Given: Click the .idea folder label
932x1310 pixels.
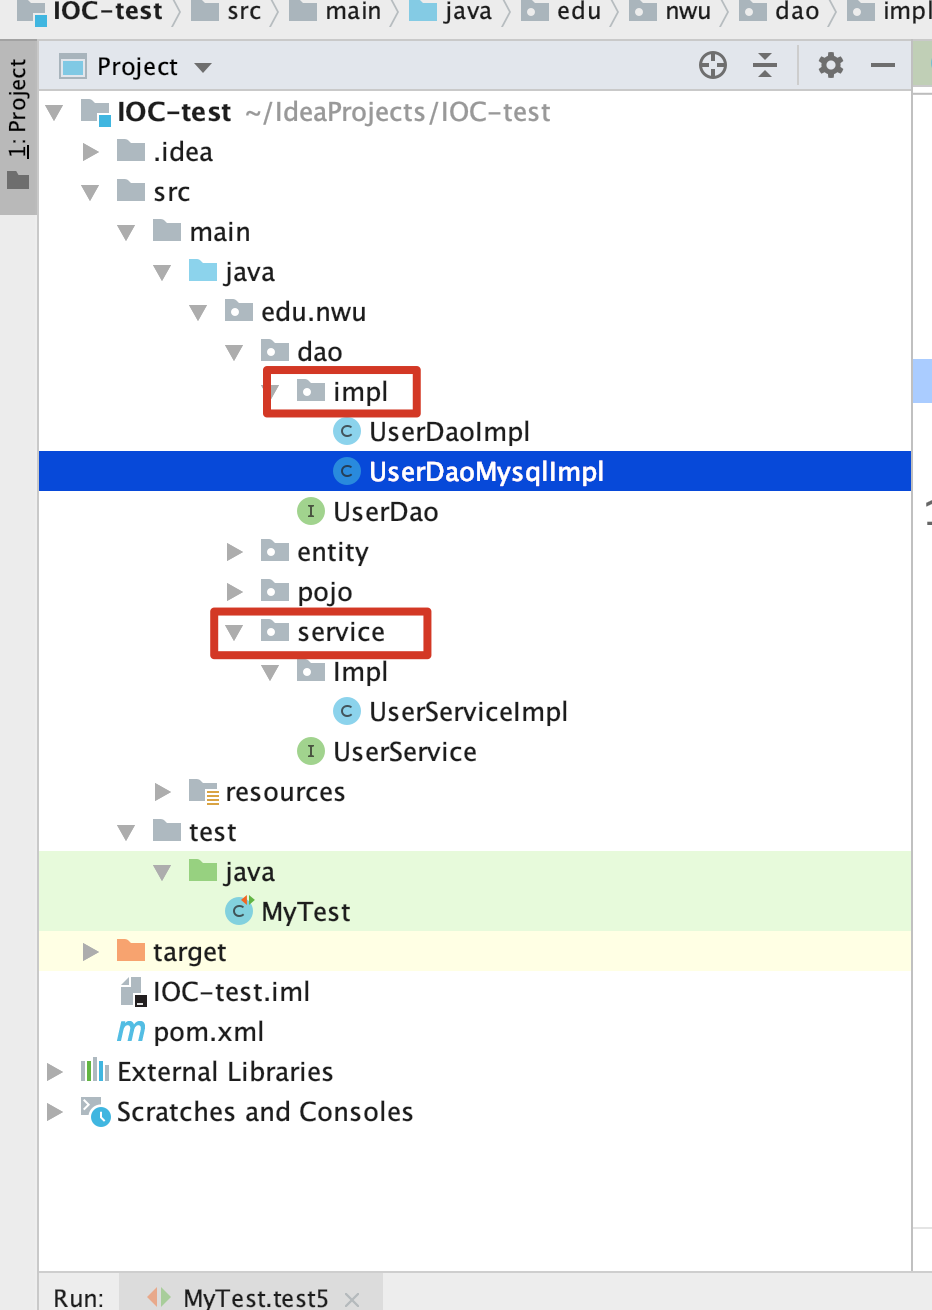Looking at the screenshot, I should (183, 152).
